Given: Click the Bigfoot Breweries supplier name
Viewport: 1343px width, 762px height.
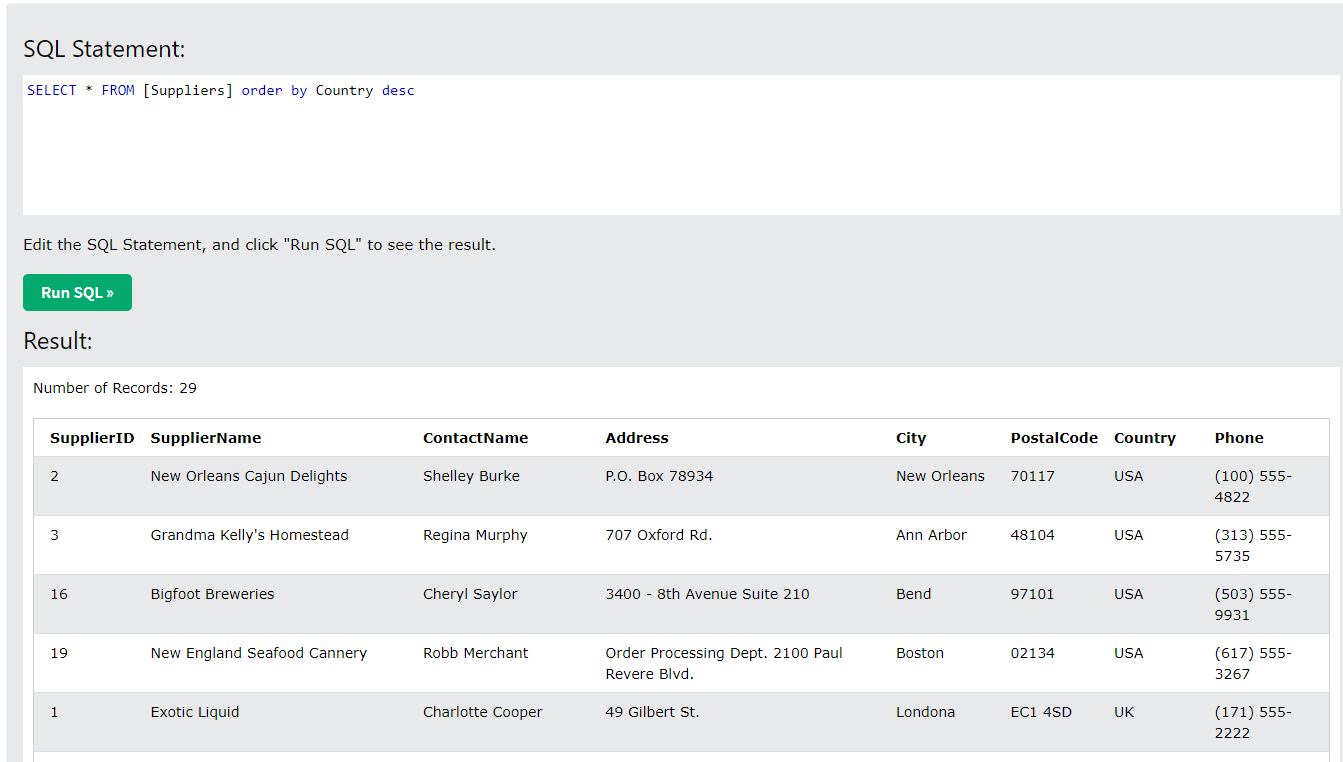Looking at the screenshot, I should (212, 594).
